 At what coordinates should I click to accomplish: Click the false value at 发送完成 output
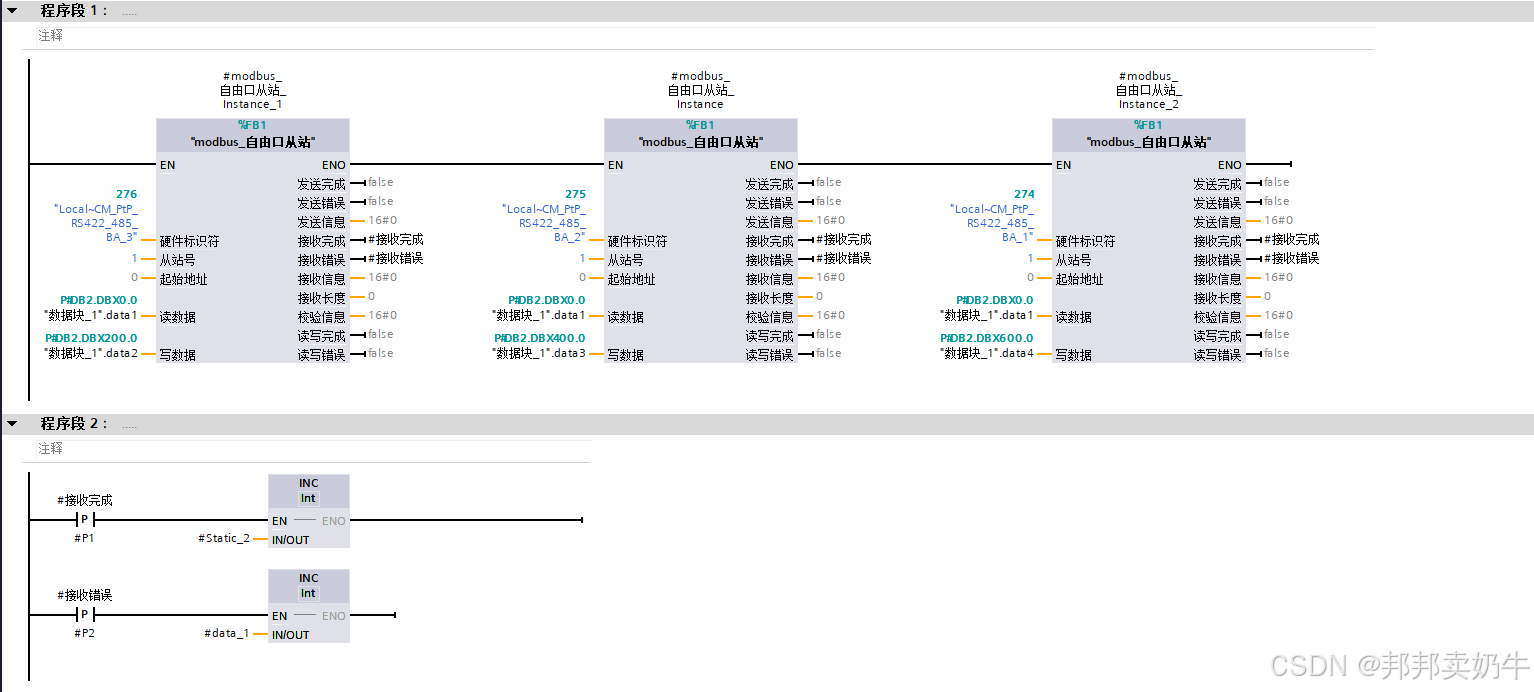tap(382, 182)
